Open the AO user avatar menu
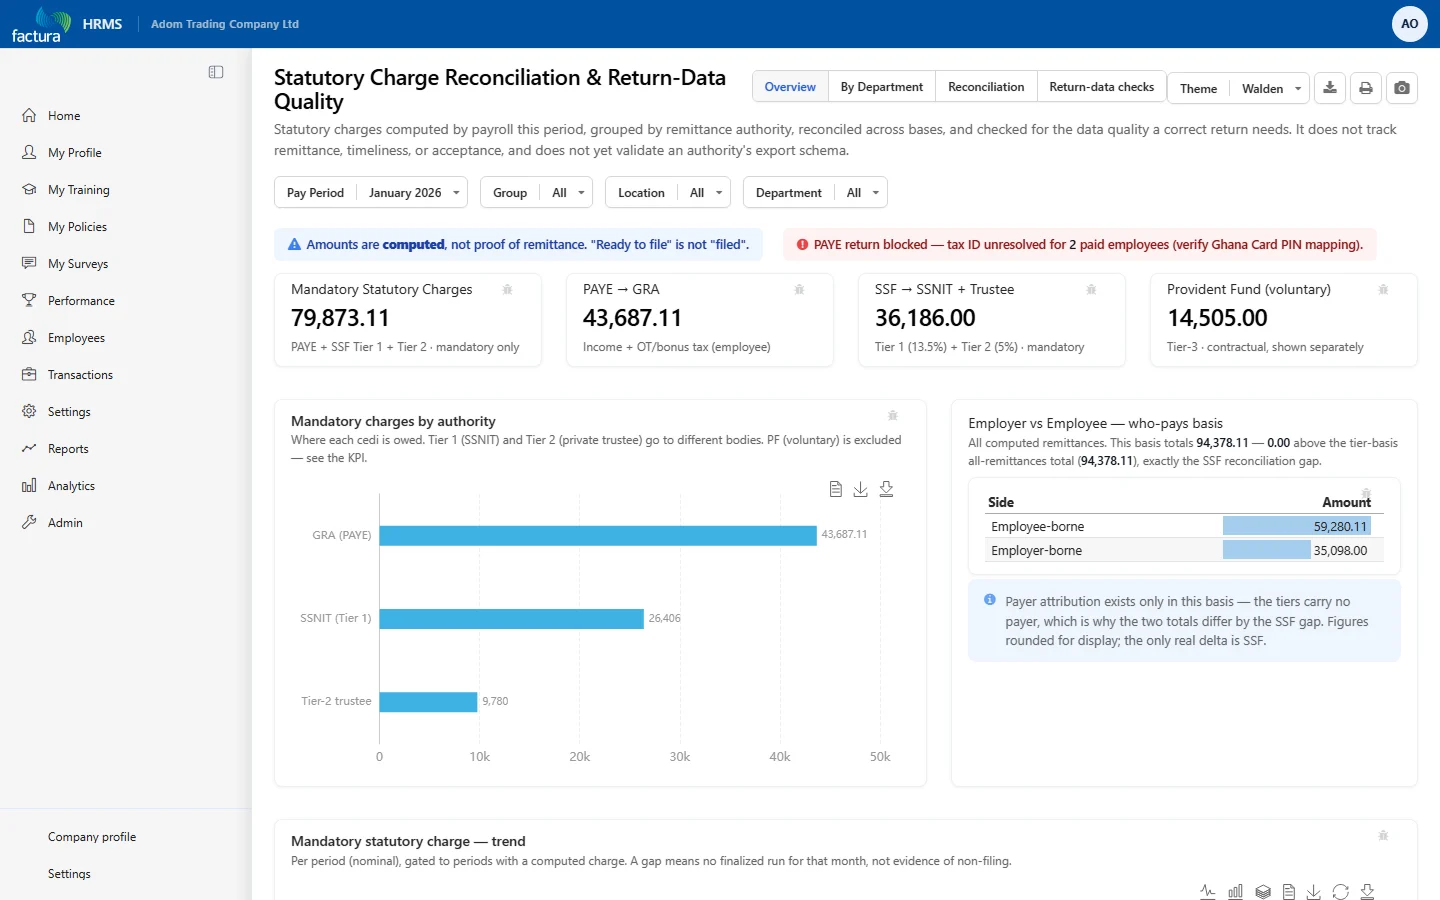The width and height of the screenshot is (1440, 900). (x=1409, y=24)
